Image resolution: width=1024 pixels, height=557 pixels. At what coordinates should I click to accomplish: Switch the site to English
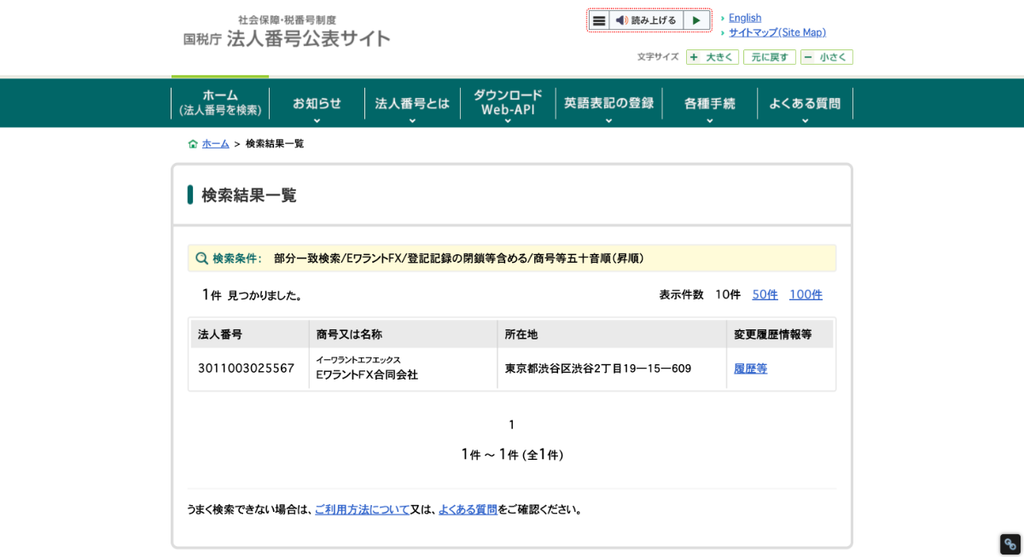tap(744, 18)
